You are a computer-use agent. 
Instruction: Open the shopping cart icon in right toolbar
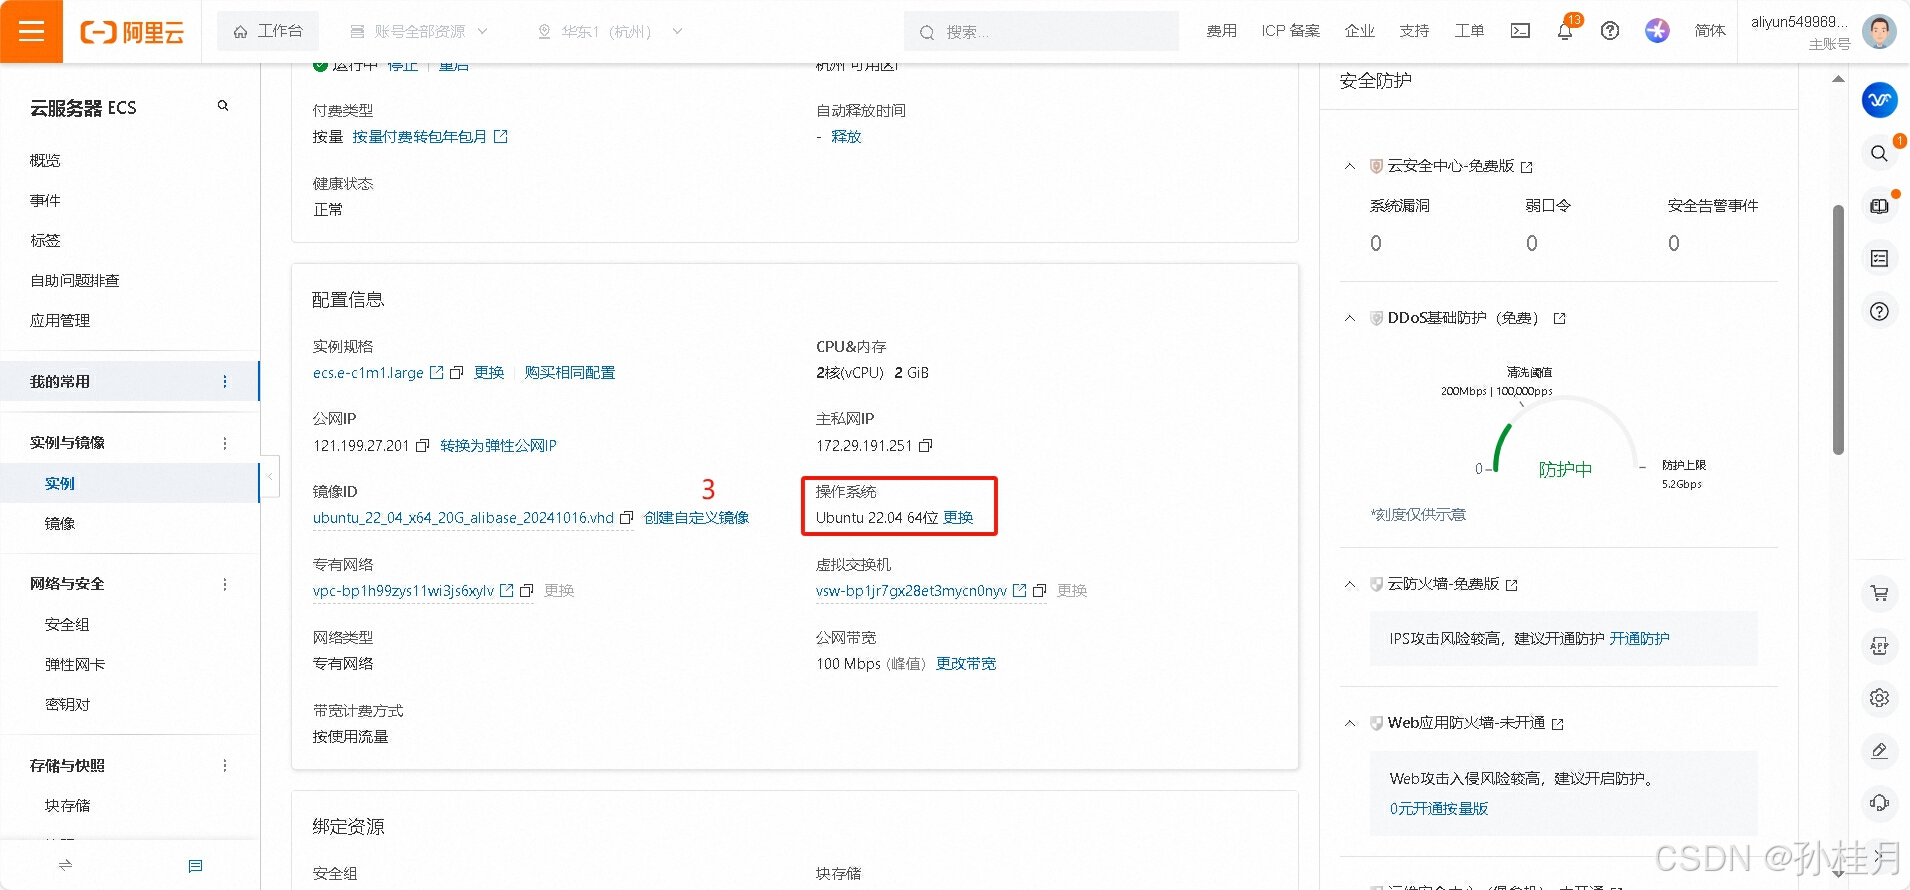tap(1880, 593)
